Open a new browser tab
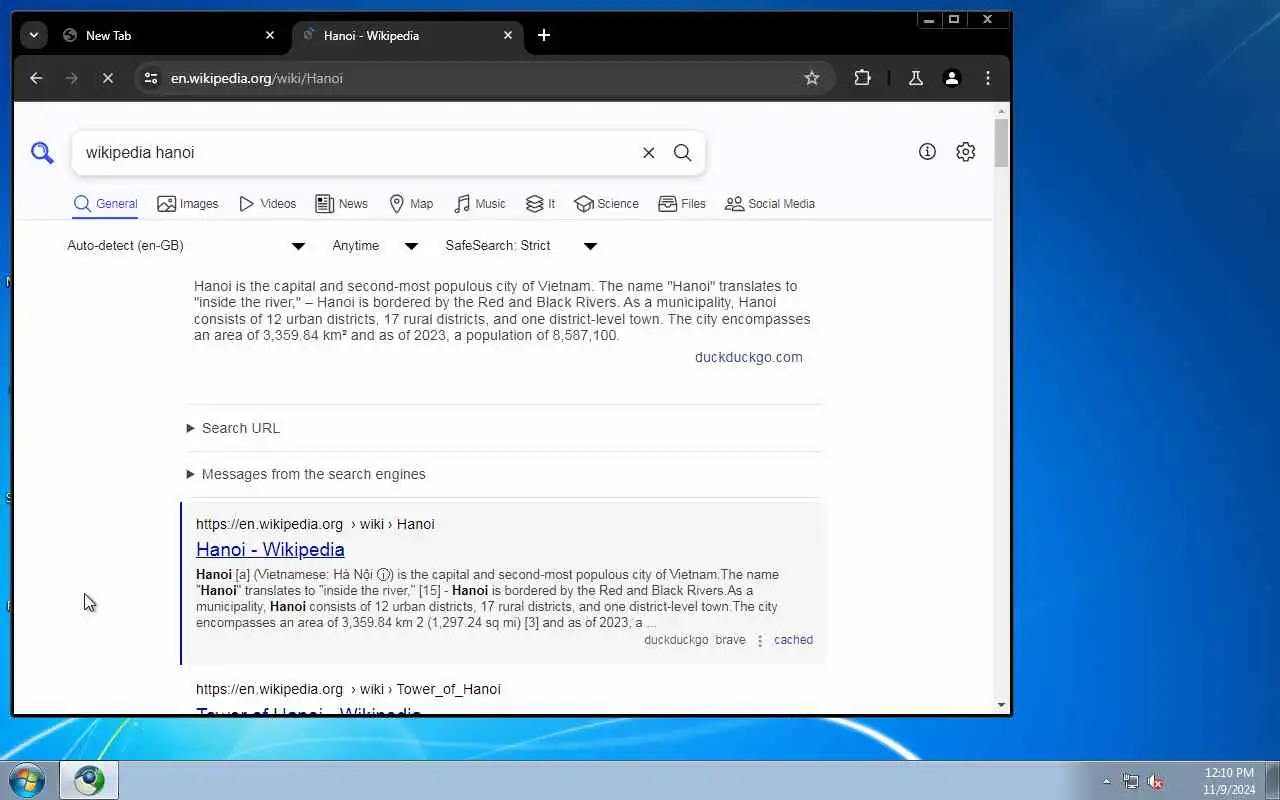 point(544,35)
